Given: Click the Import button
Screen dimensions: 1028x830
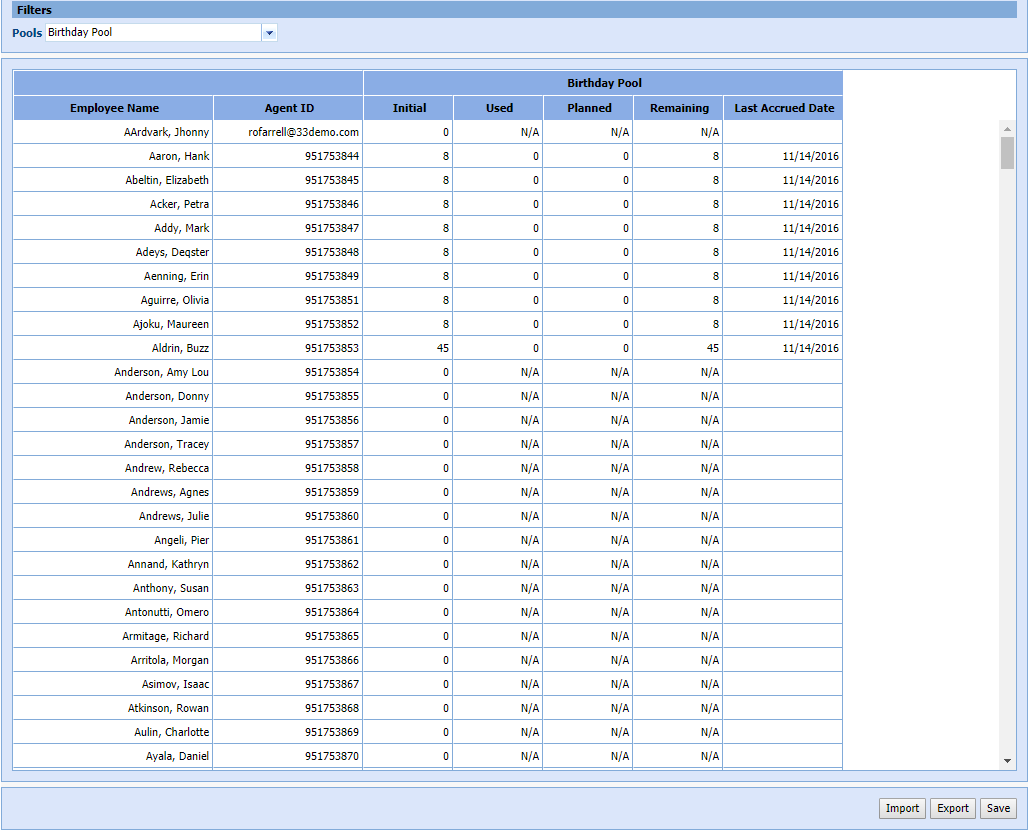Looking at the screenshot, I should coord(902,808).
